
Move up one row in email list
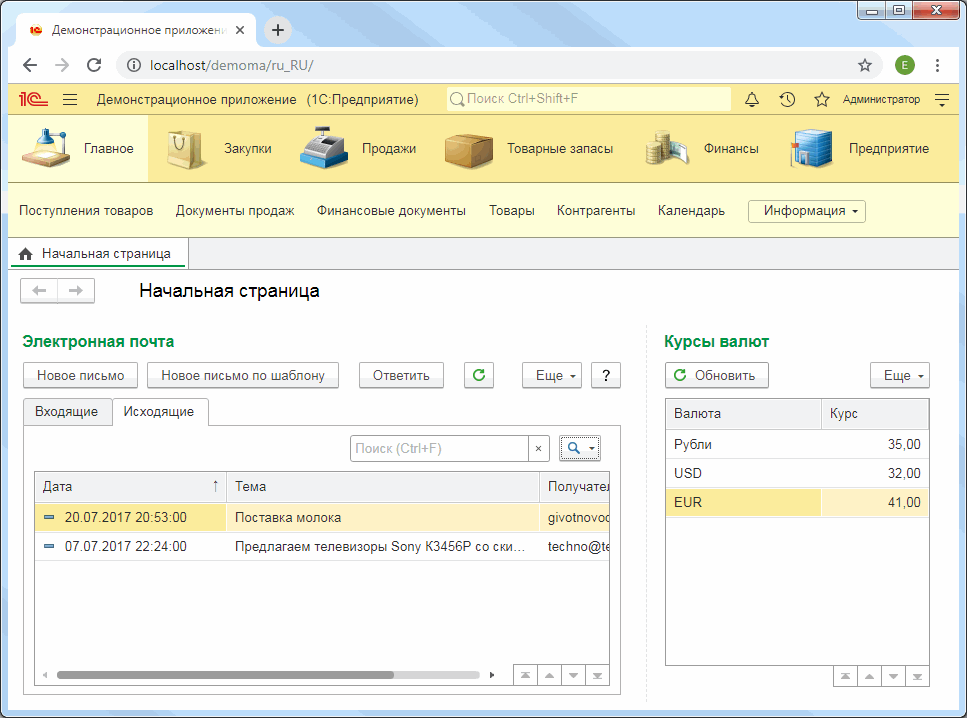pyautogui.click(x=549, y=675)
